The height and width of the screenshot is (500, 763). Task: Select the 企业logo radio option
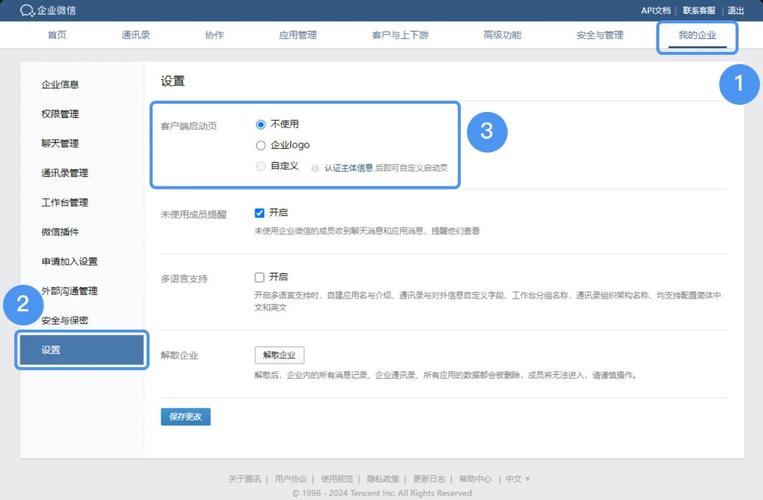point(261,145)
